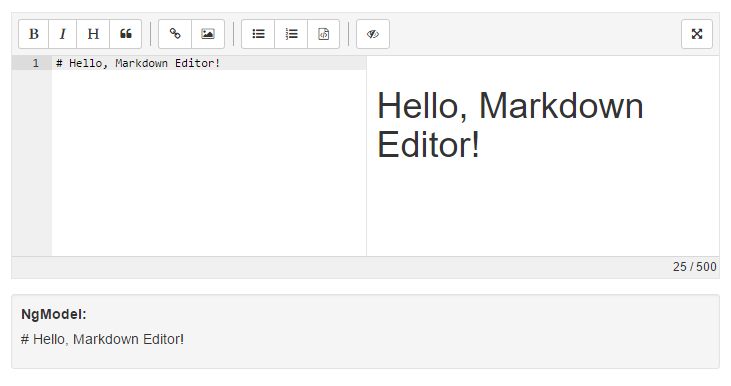Create a numbered list

291,34
